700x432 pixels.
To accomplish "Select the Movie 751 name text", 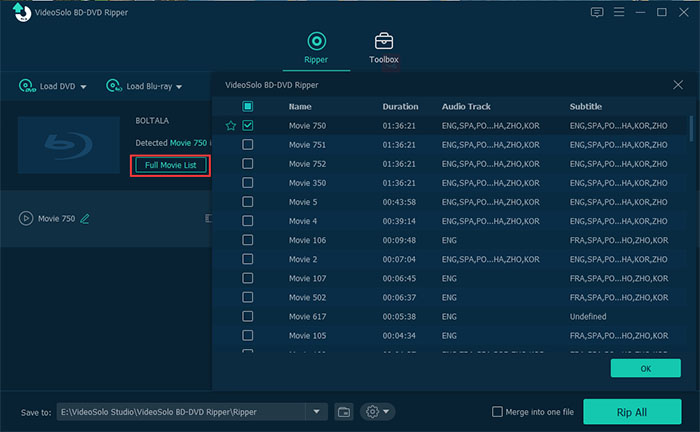I will pyautogui.click(x=307, y=145).
